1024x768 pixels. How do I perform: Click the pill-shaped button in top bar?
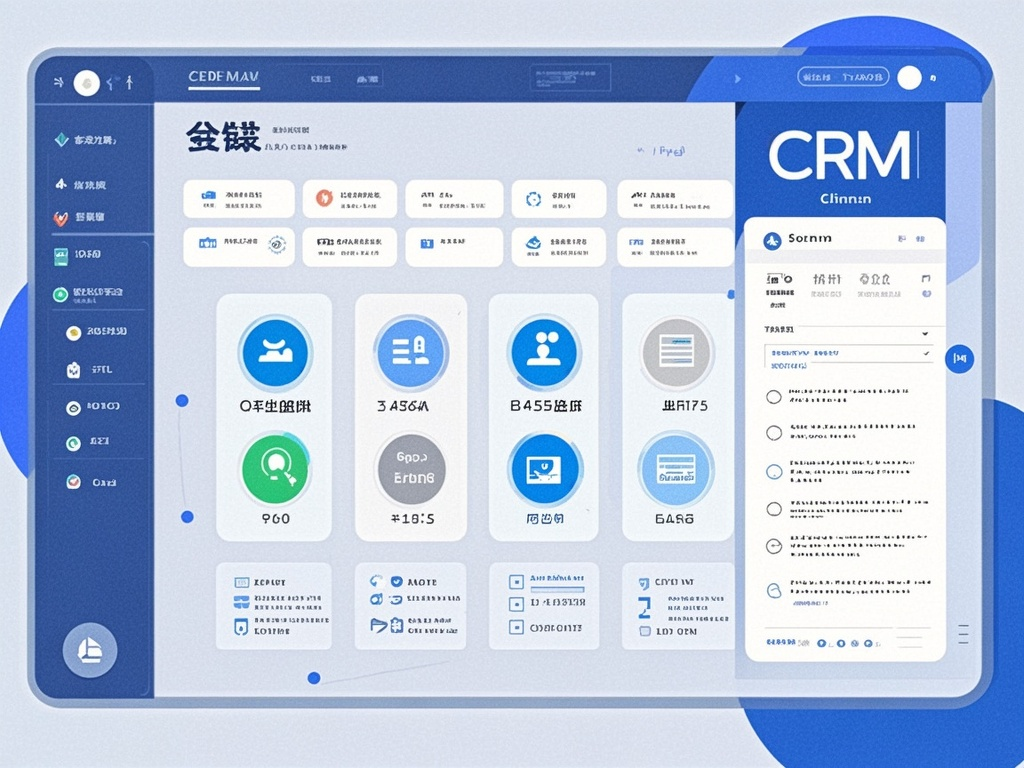coord(843,77)
